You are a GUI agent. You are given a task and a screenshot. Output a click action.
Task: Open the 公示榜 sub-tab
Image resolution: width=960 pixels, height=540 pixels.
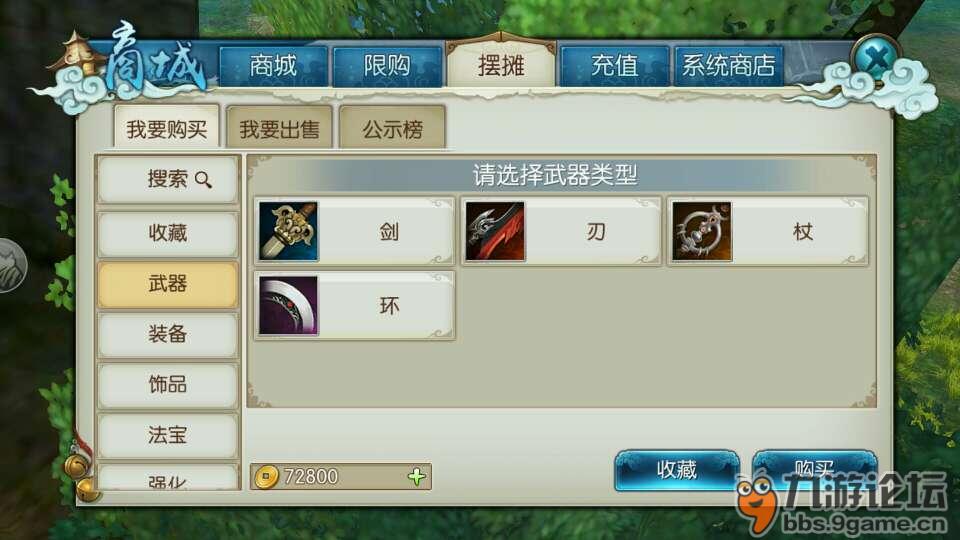(392, 128)
